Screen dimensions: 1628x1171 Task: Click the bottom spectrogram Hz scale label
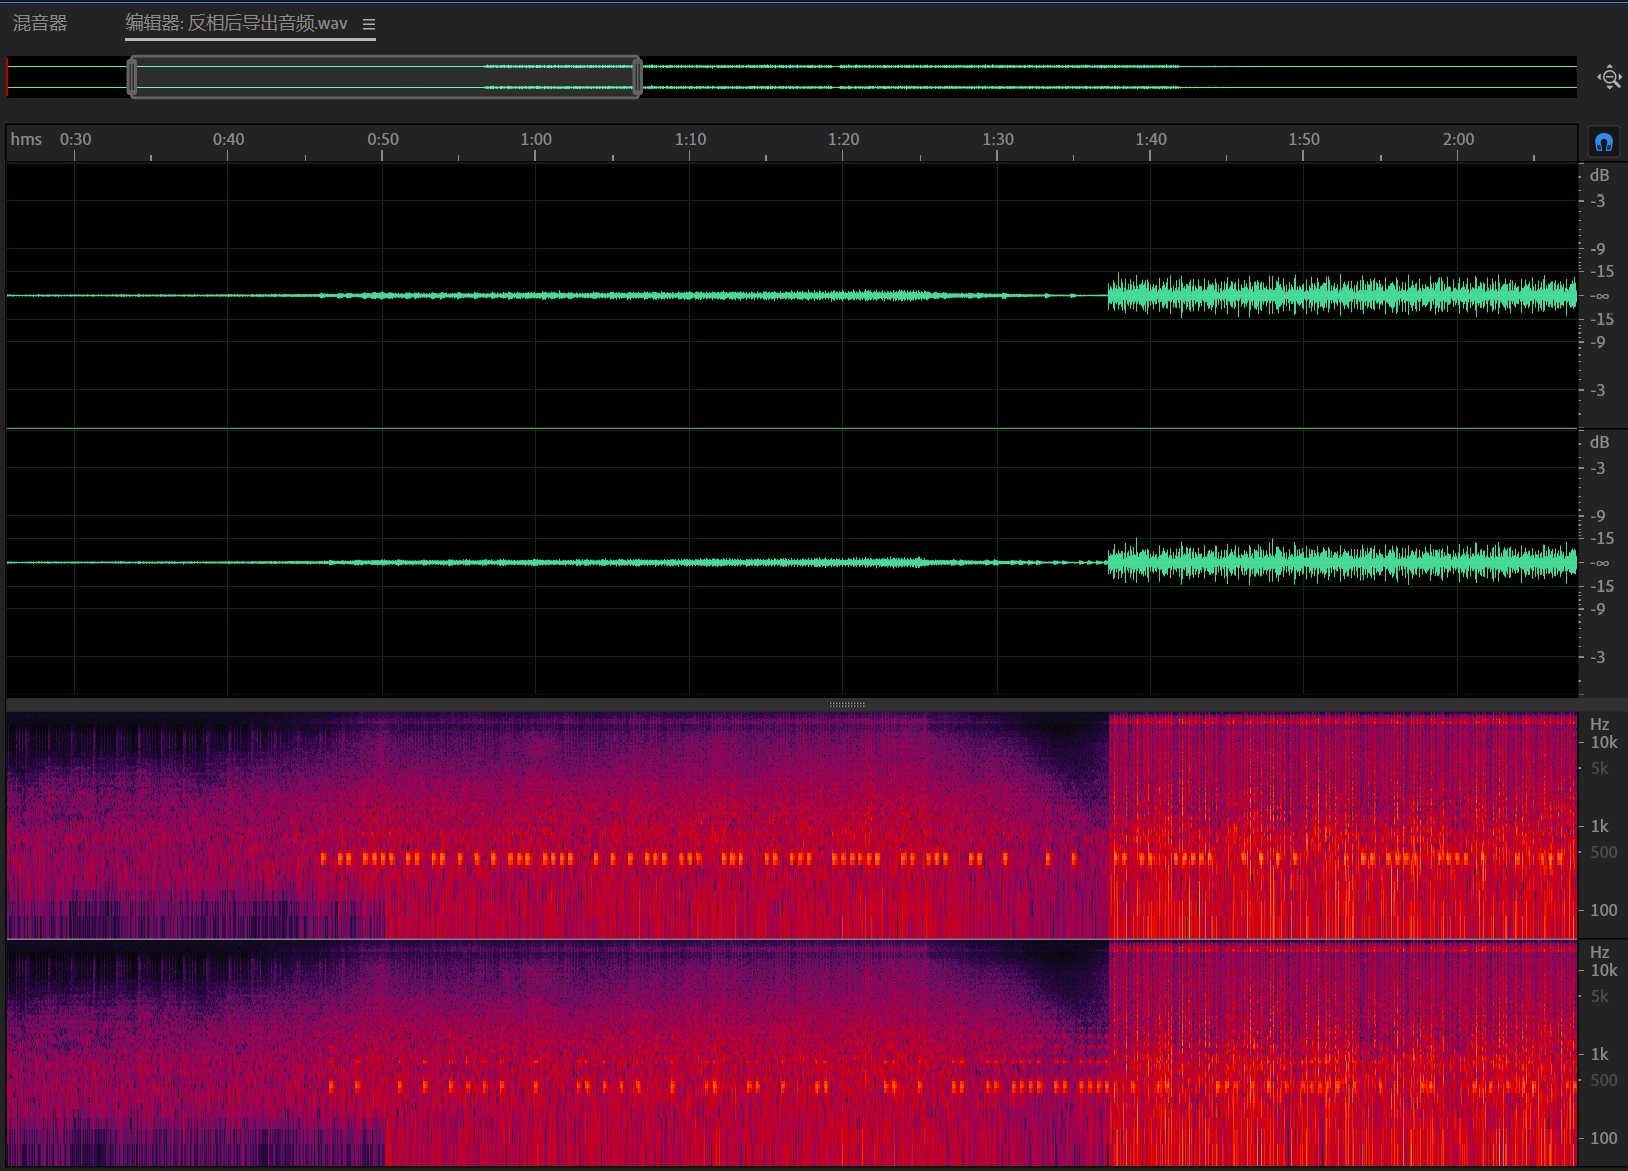tap(1599, 952)
